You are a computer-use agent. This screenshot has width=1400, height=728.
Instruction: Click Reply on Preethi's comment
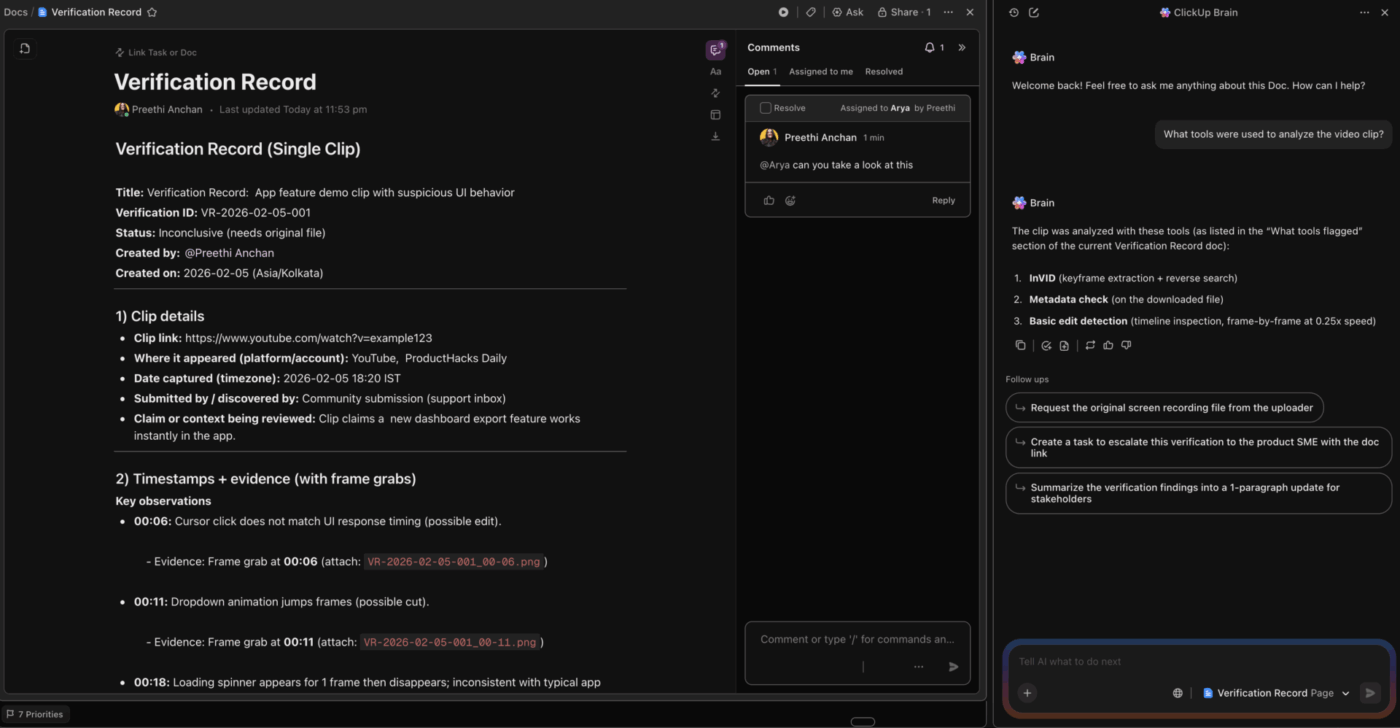pyautogui.click(x=943, y=200)
